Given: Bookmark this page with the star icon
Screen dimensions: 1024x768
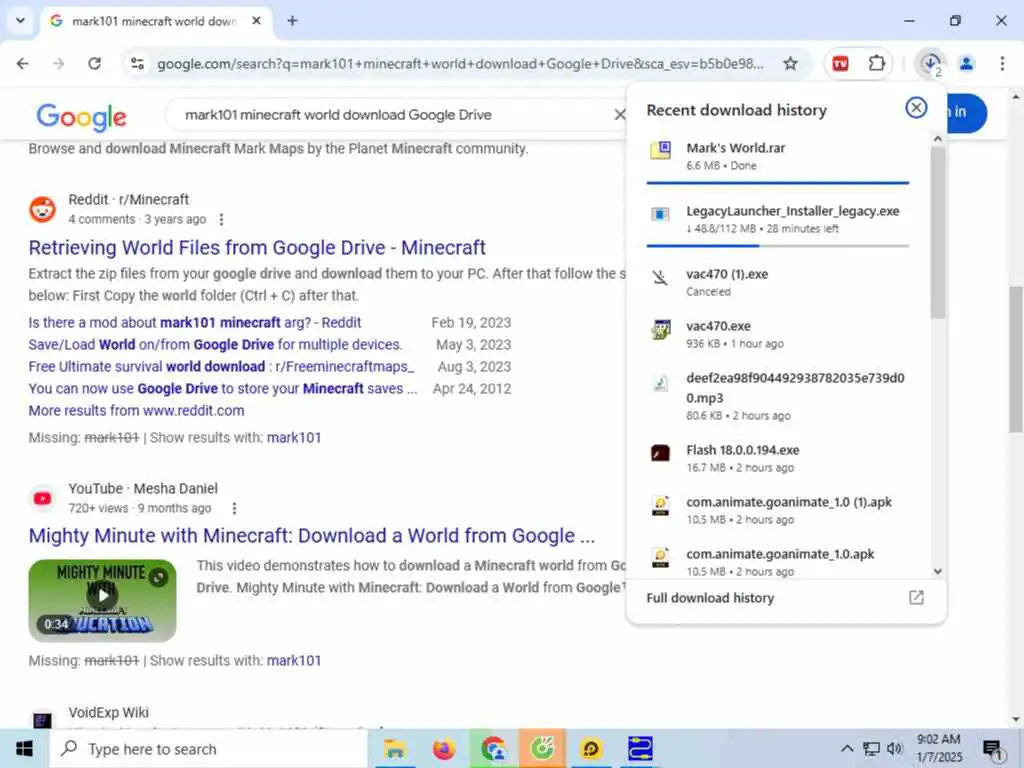Looking at the screenshot, I should point(790,63).
